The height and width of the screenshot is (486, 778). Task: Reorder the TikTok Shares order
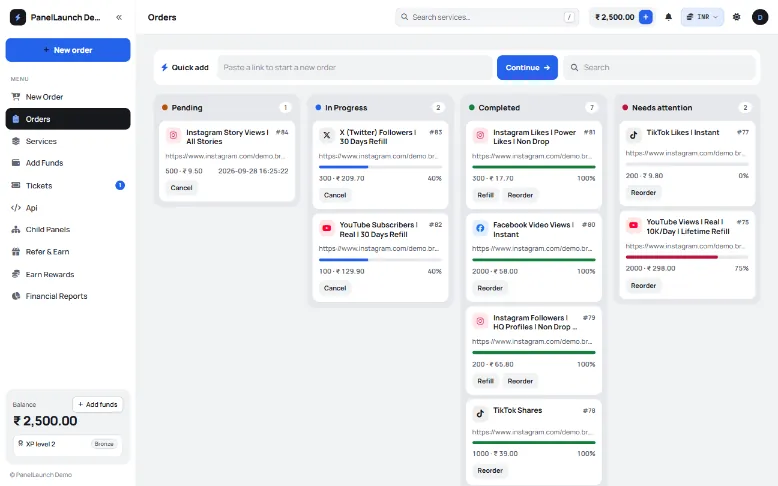[x=490, y=471]
